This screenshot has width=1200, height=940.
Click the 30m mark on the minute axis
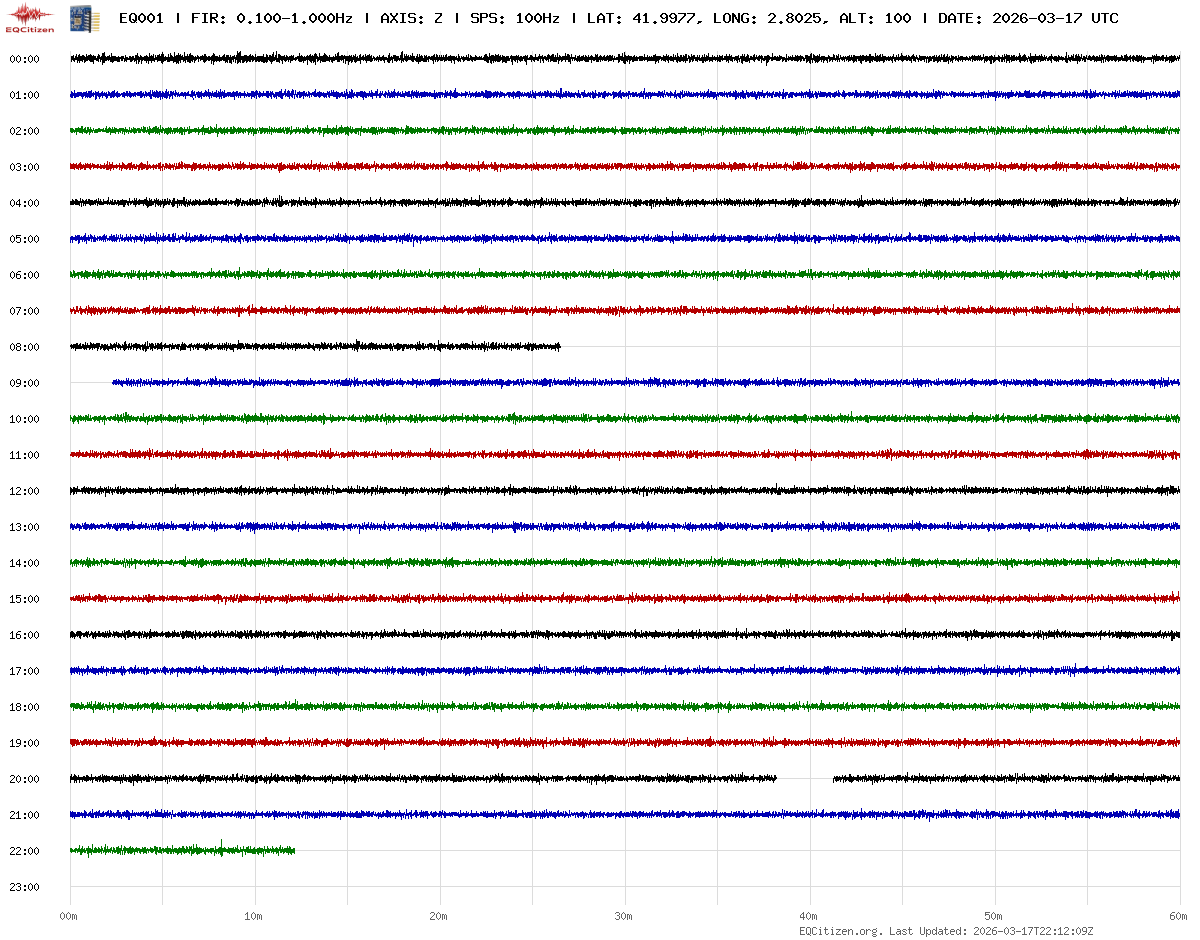[x=624, y=916]
